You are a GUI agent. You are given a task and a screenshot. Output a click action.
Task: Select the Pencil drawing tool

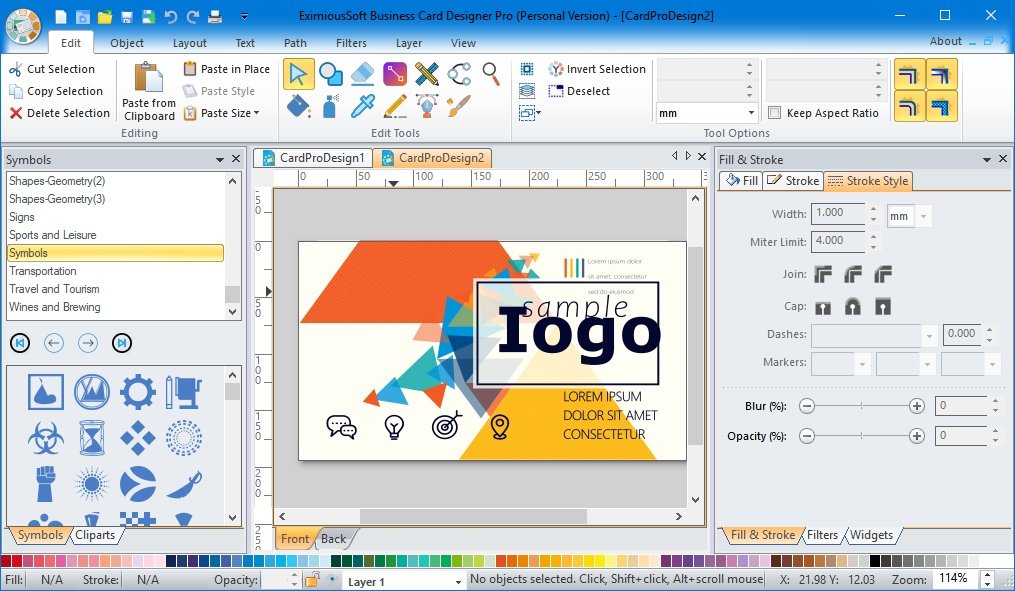click(x=395, y=106)
